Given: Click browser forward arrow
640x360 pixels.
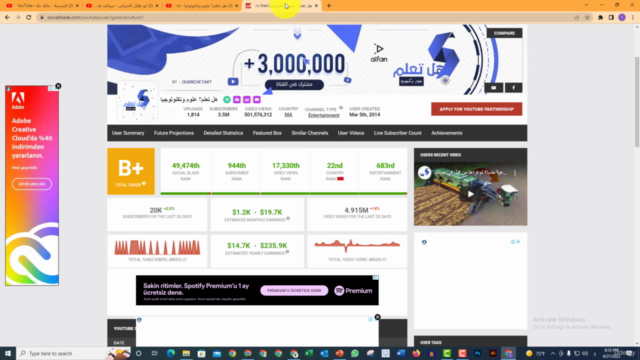Looking at the screenshot, I should [18, 18].
